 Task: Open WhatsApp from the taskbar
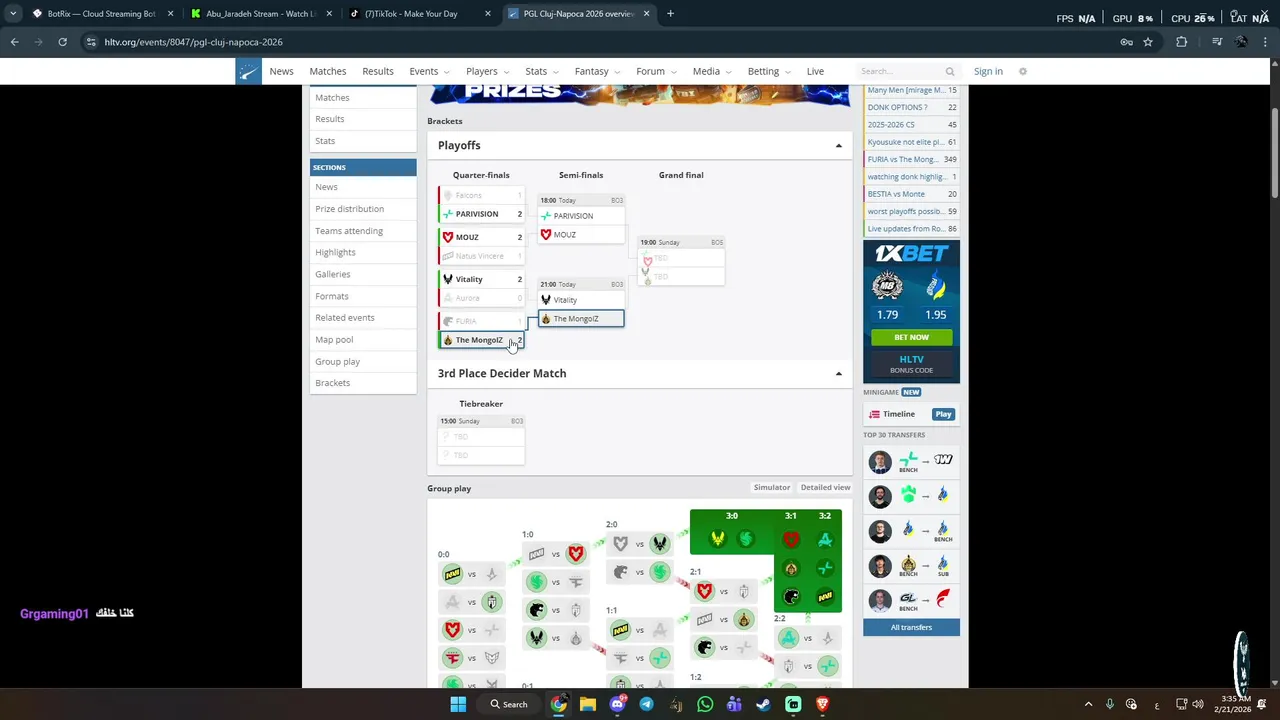(x=705, y=704)
